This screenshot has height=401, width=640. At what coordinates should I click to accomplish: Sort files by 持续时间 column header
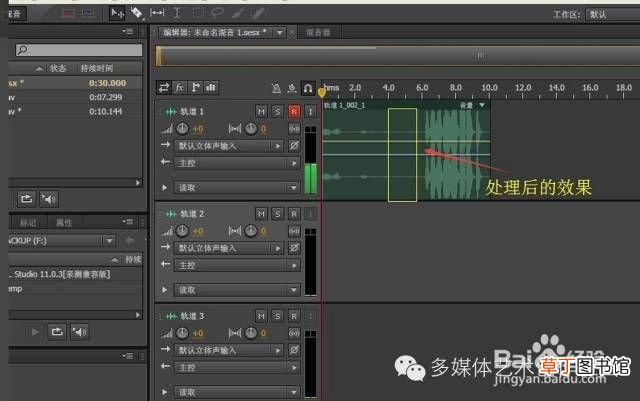tap(97, 68)
